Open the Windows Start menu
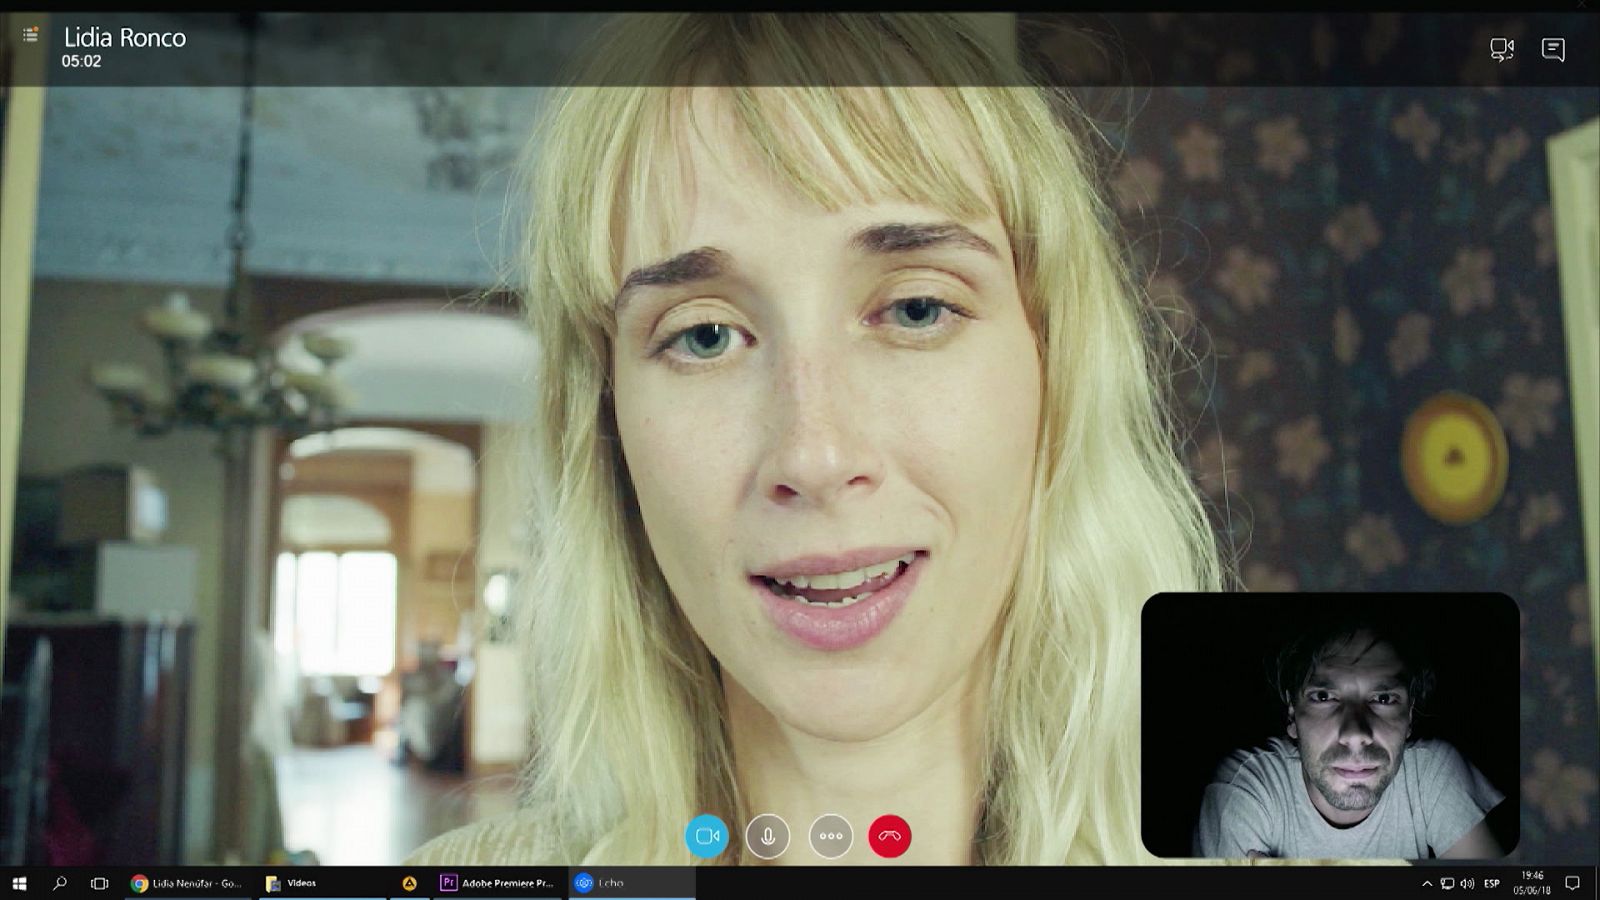The image size is (1600, 900). 19,883
